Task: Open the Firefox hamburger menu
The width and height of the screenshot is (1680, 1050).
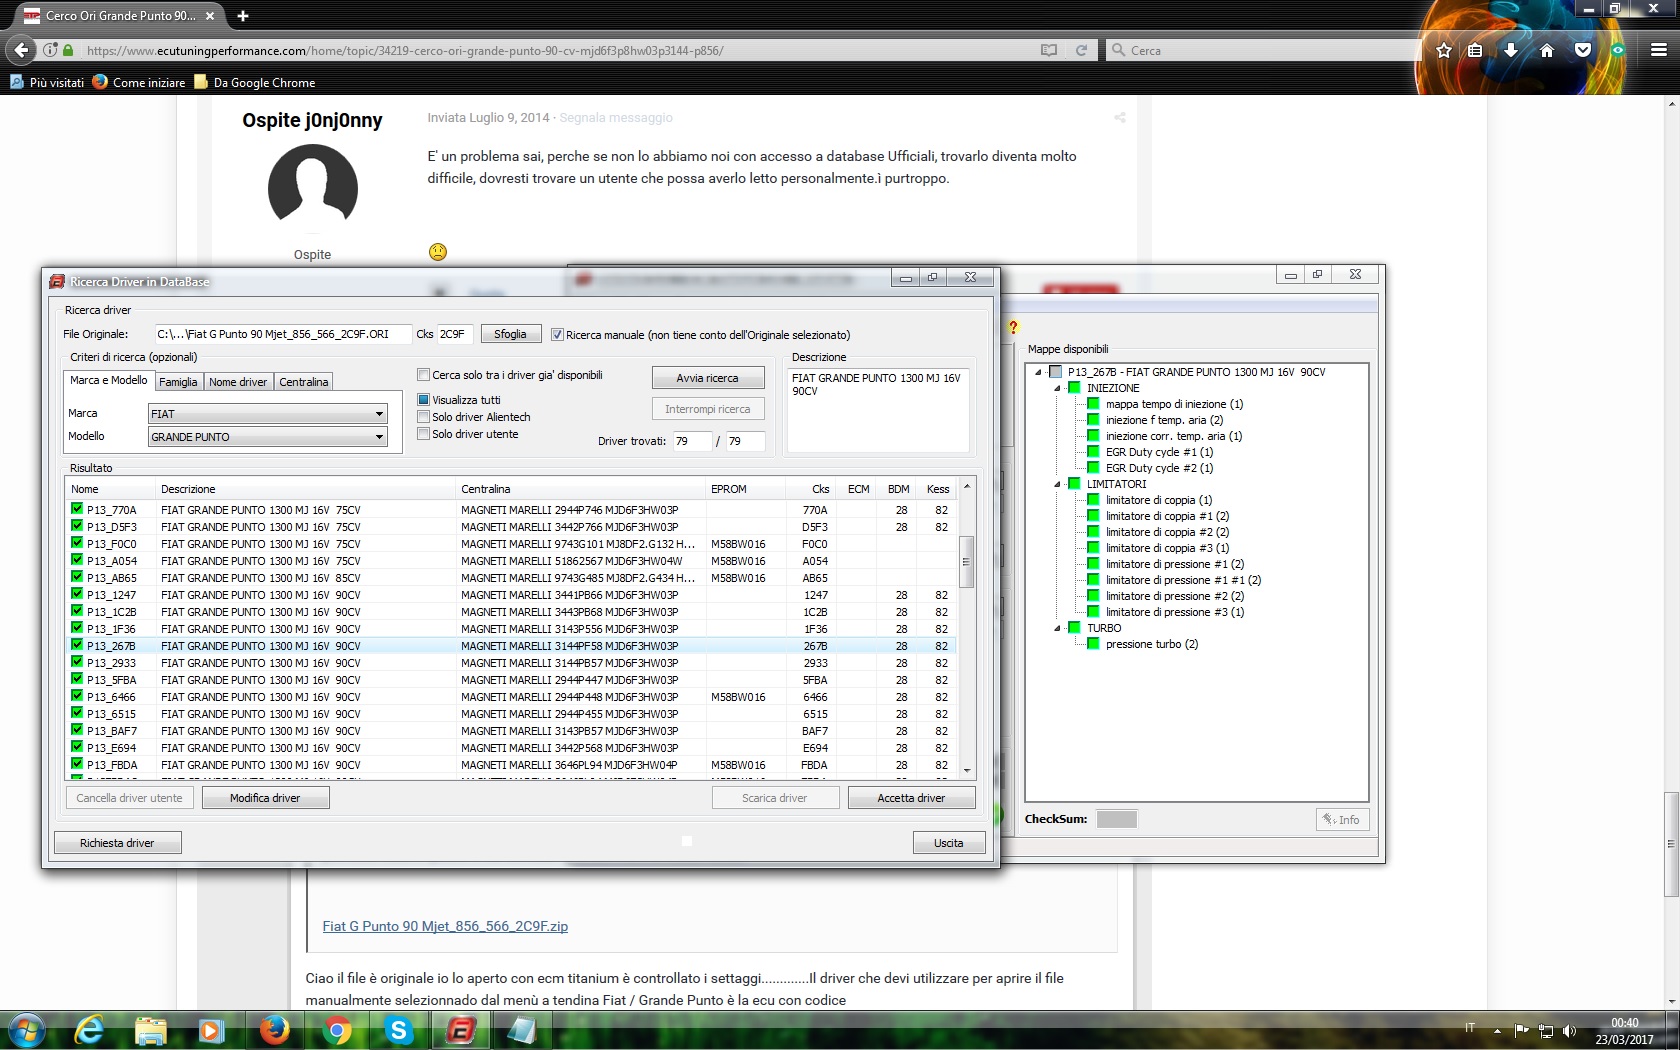Action: coord(1658,50)
